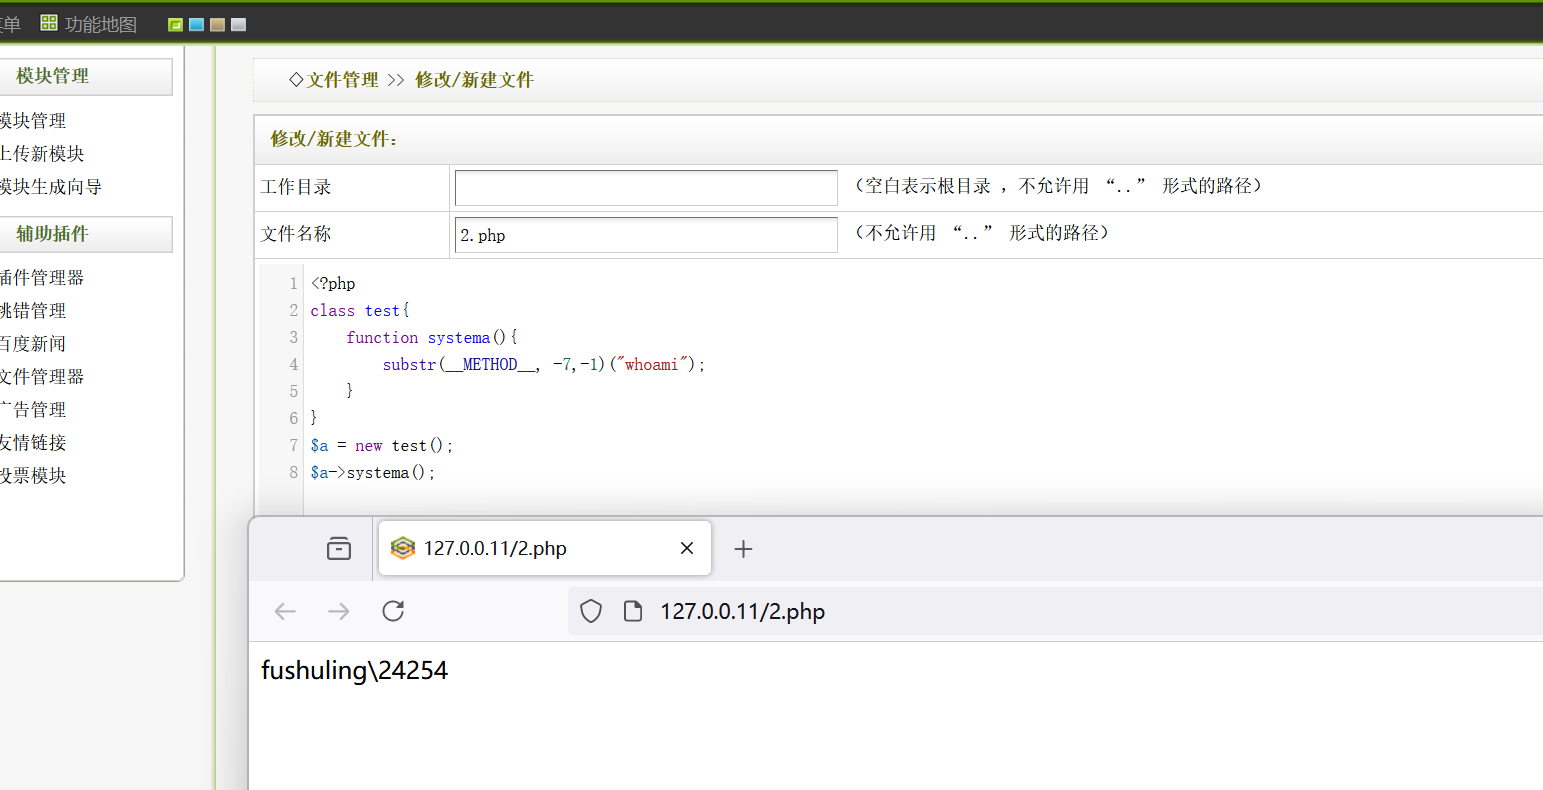The width and height of the screenshot is (1543, 790).
Task: Select the tan theme color swatch
Action: tap(217, 25)
